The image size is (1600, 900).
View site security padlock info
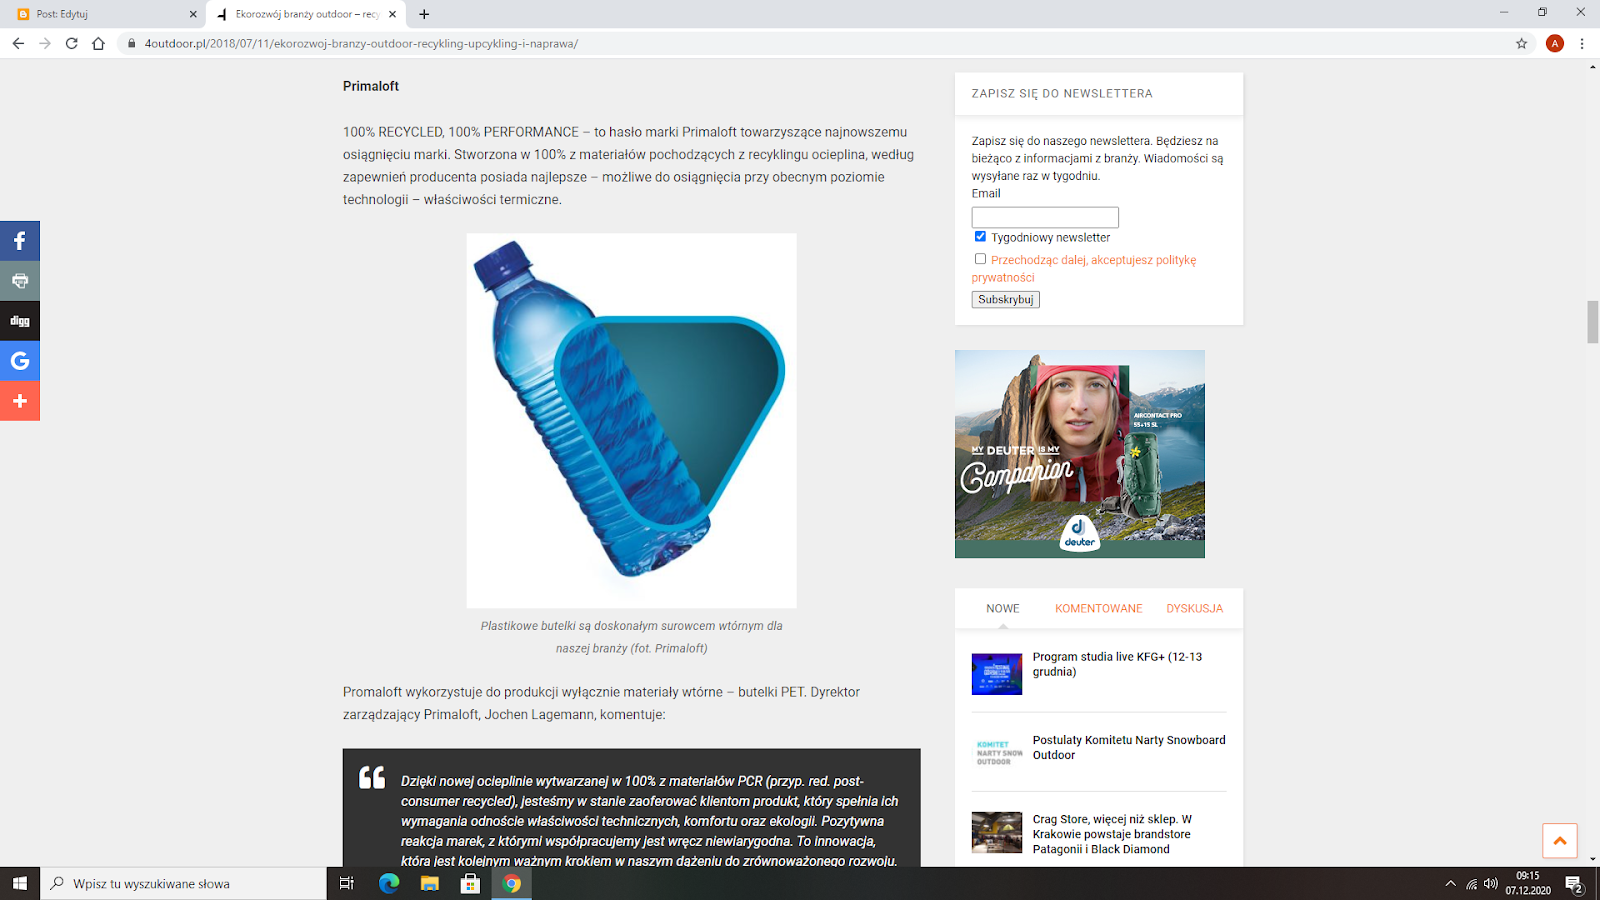point(131,43)
